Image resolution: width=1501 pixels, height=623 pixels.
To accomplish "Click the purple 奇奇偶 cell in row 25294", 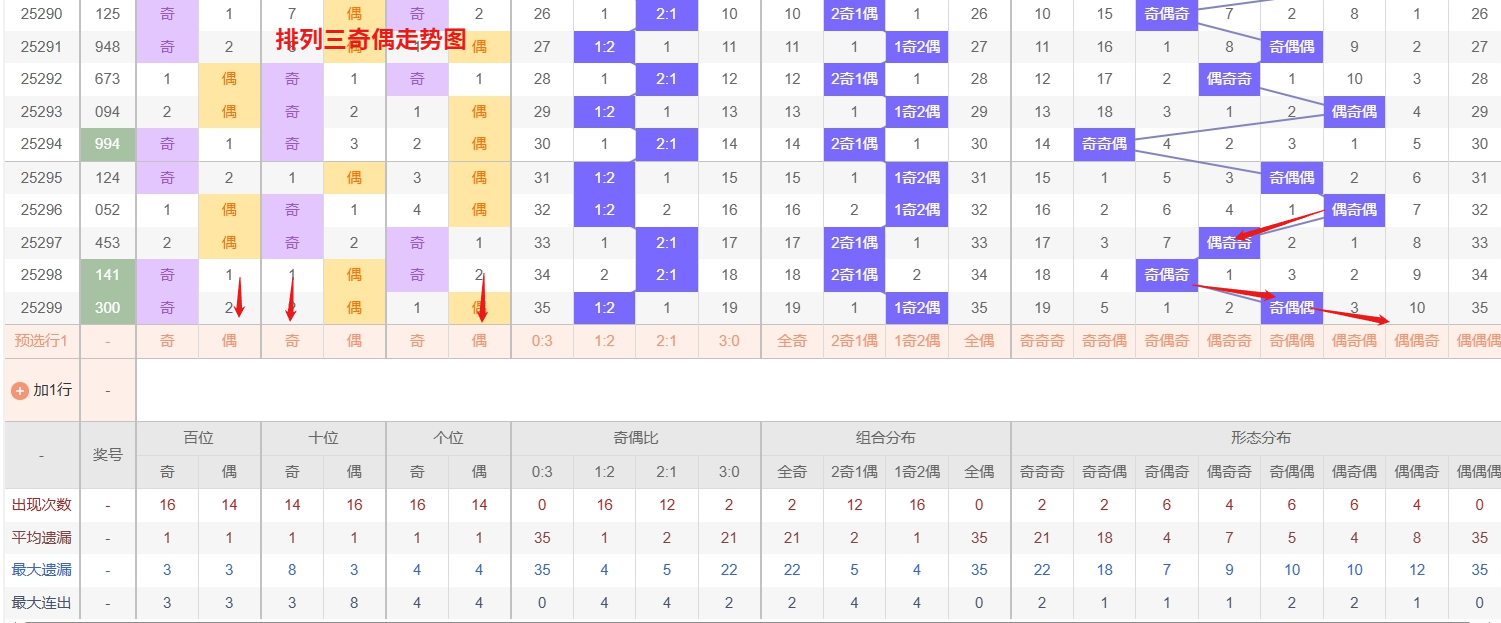I will (x=1104, y=144).
